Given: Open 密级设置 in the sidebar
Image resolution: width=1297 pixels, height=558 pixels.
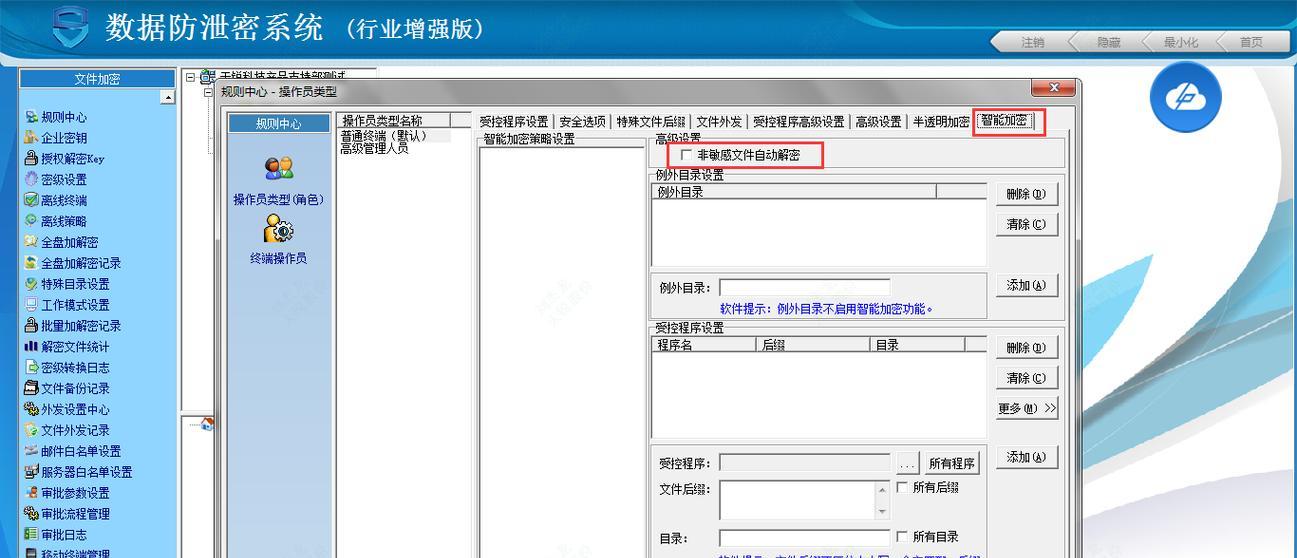Looking at the screenshot, I should [x=56, y=180].
